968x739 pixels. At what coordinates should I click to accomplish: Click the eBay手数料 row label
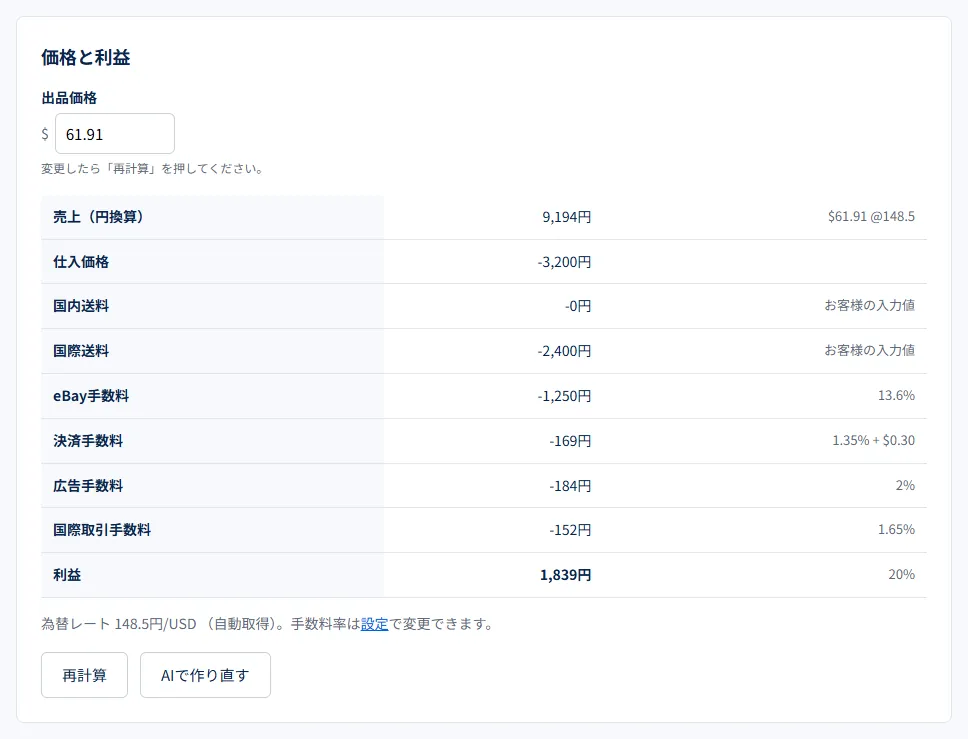(x=91, y=396)
